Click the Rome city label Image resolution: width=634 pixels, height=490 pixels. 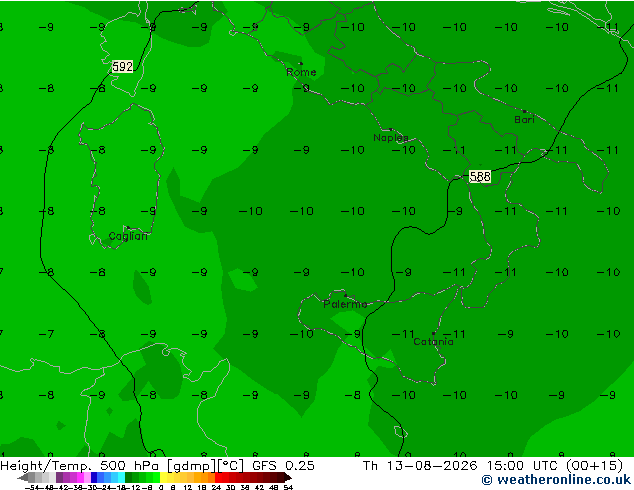301,72
